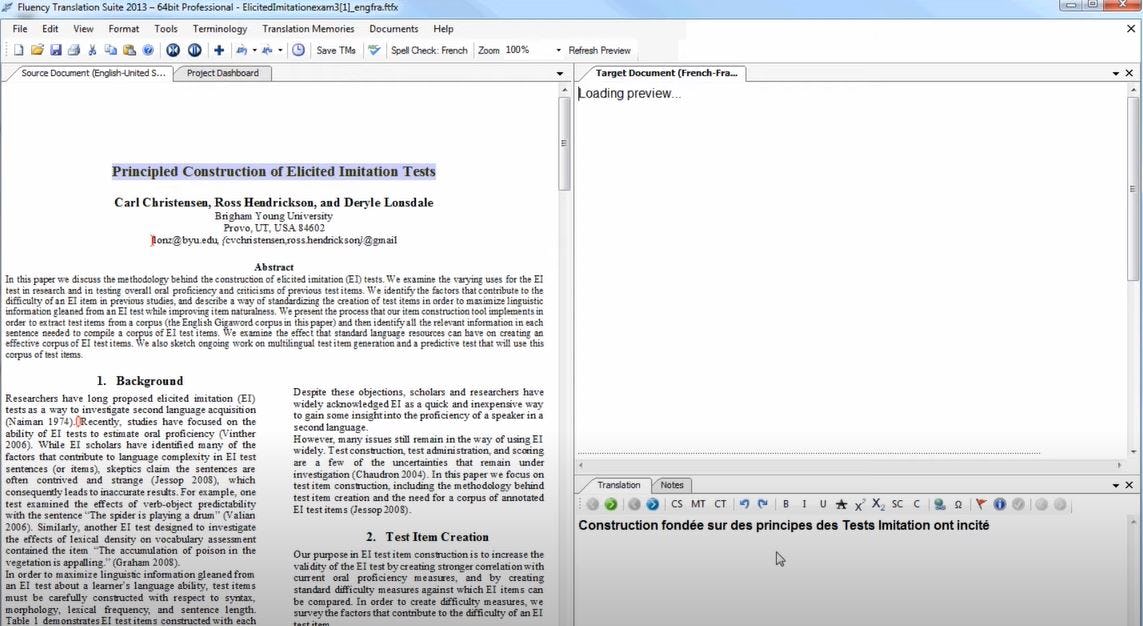This screenshot has height=626, width=1143.
Task: Run spell check with the ABC checkmark icon
Action: pyautogui.click(x=374, y=49)
